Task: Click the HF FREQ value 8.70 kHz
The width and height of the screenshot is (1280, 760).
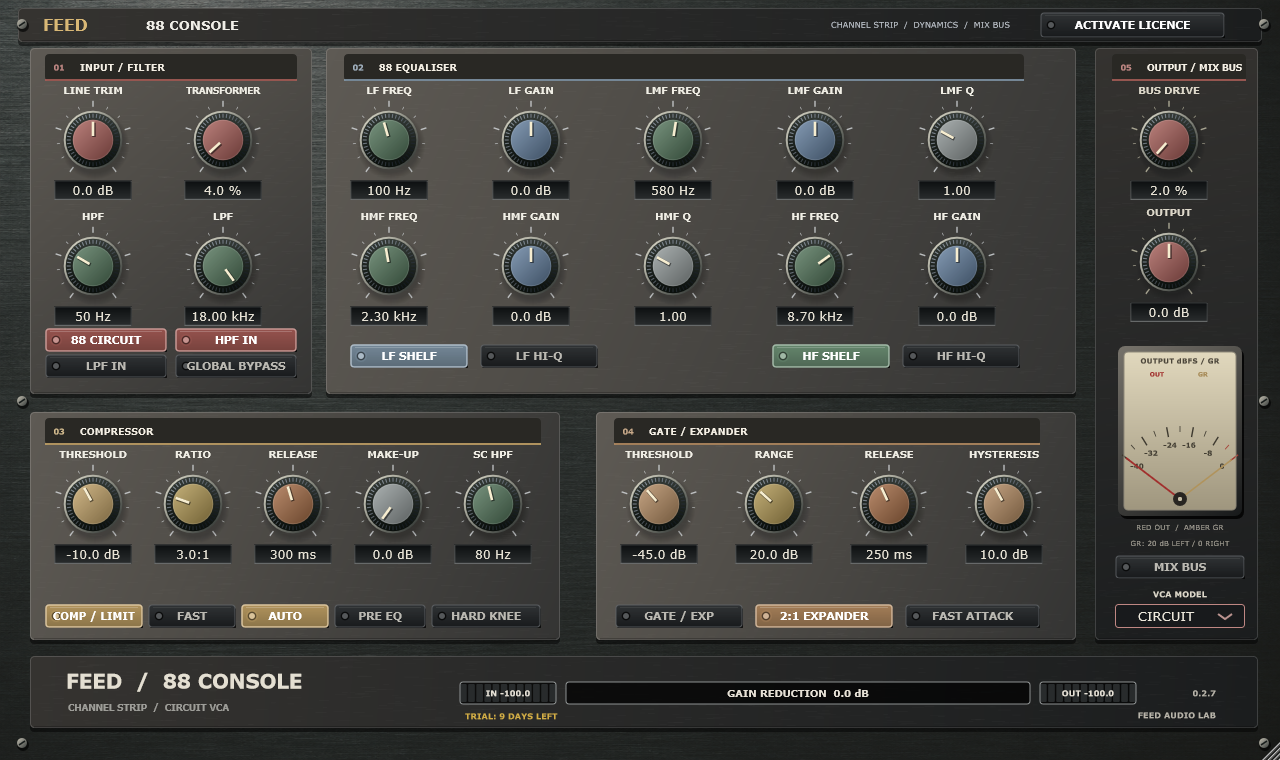Action: (x=815, y=316)
